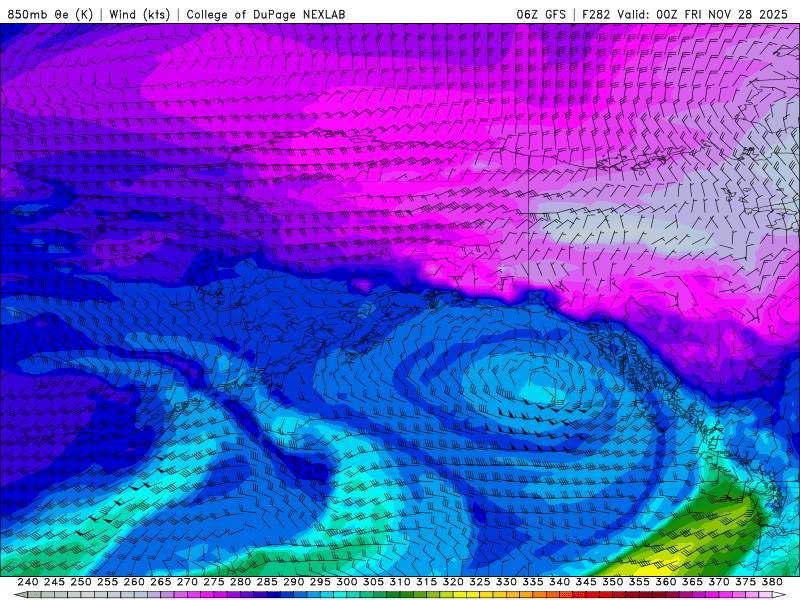Screen dimensions: 800x600
Task: Pick the 310 scale label
Action: click(x=400, y=582)
